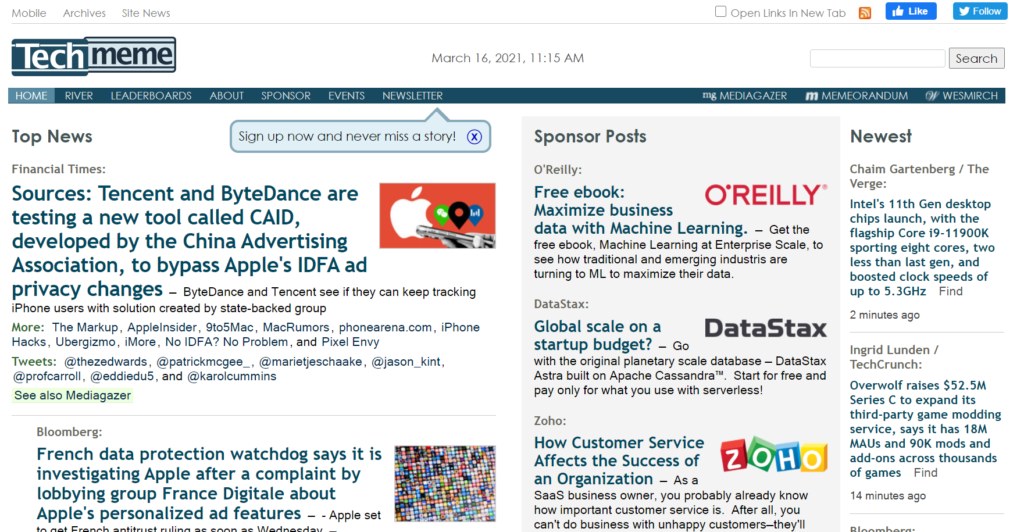The width and height of the screenshot is (1024, 532).
Task: Open the @eddiedu5 tweet
Action: click(121, 377)
